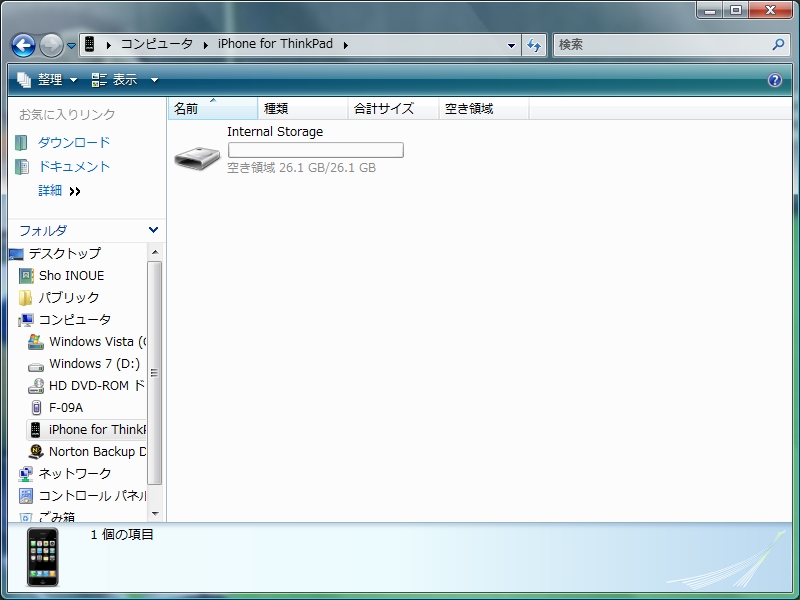Click the コンピュータ computer icon in tree

[x=26, y=320]
